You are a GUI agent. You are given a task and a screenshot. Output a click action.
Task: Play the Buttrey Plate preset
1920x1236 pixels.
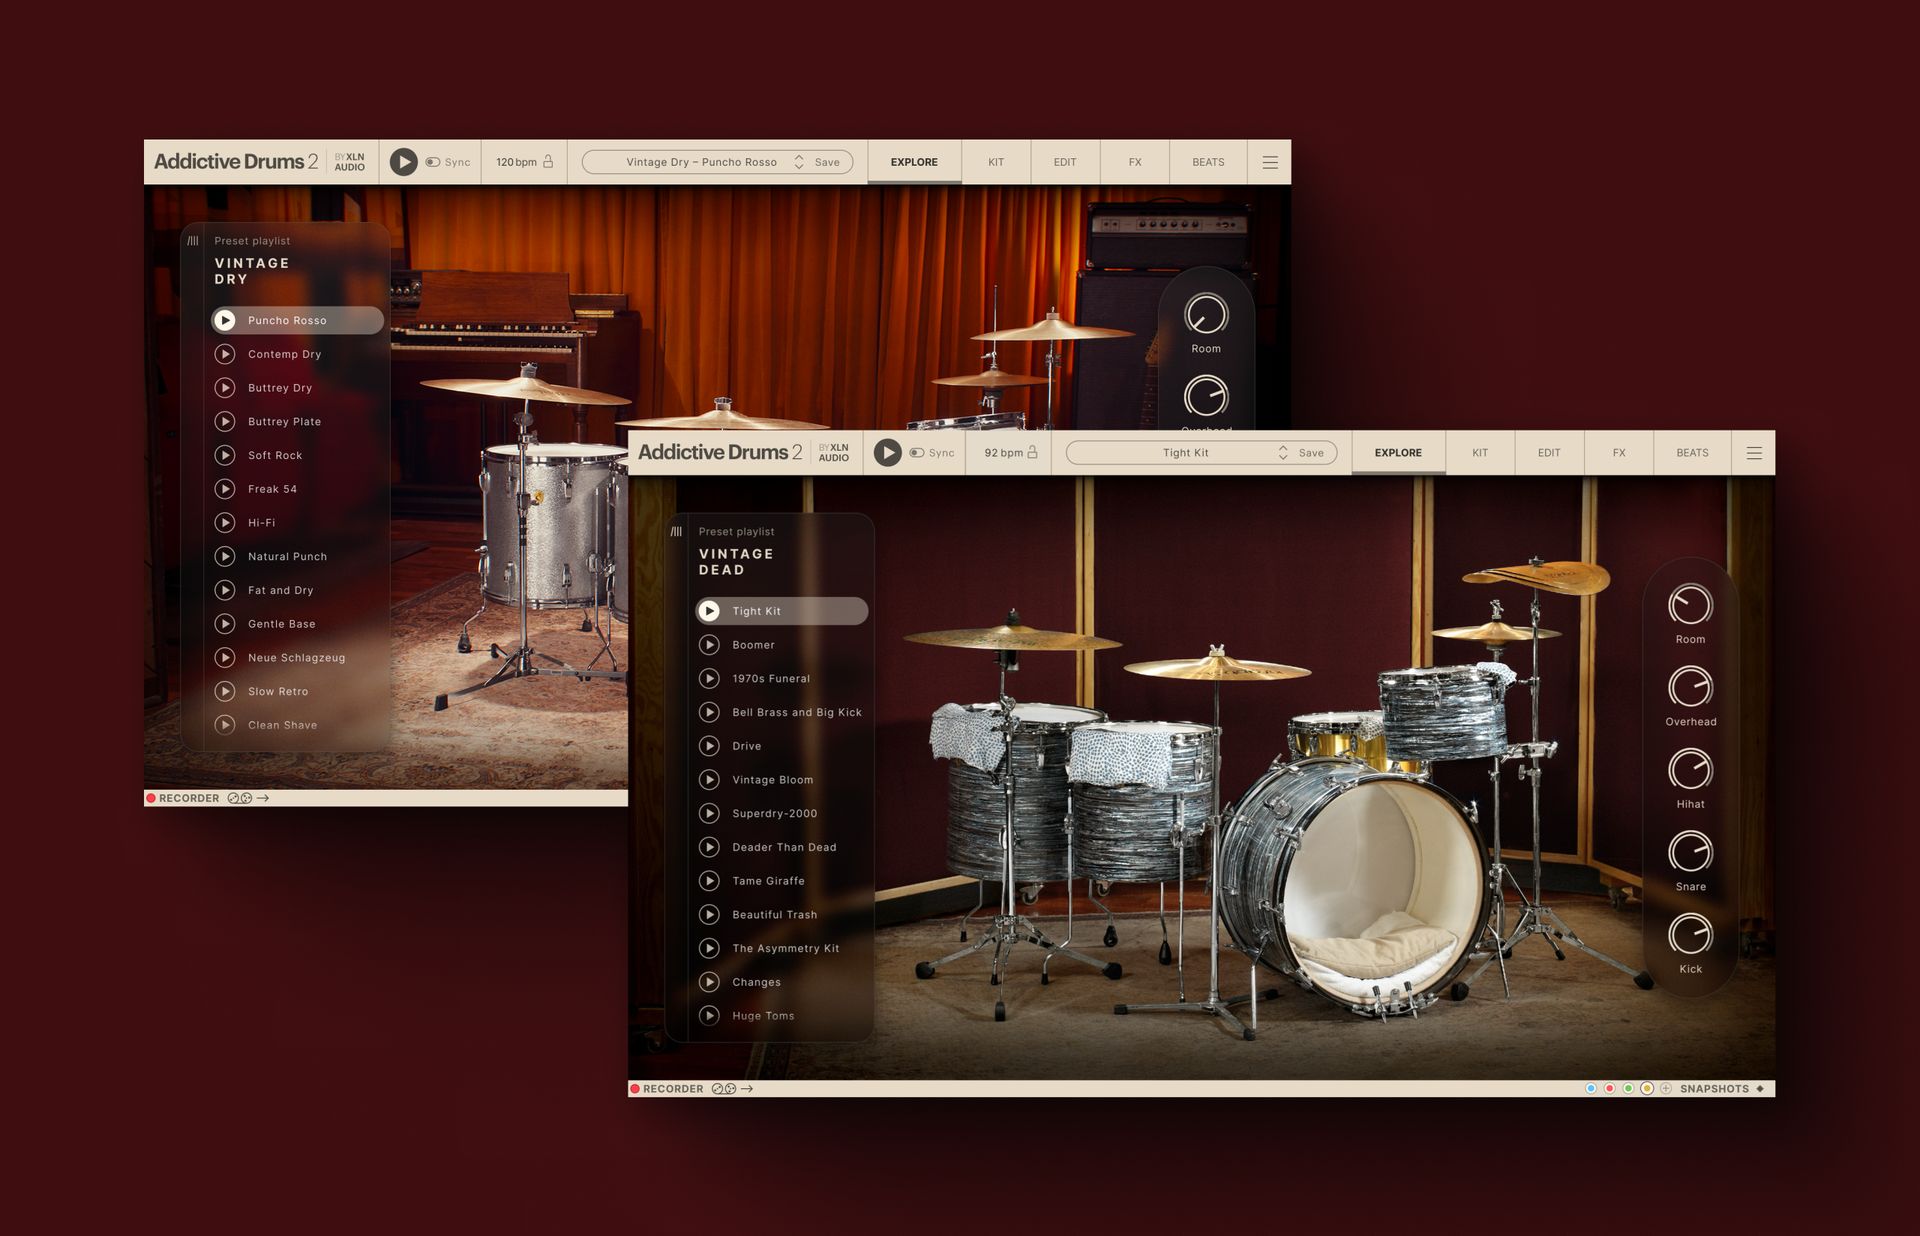[225, 421]
